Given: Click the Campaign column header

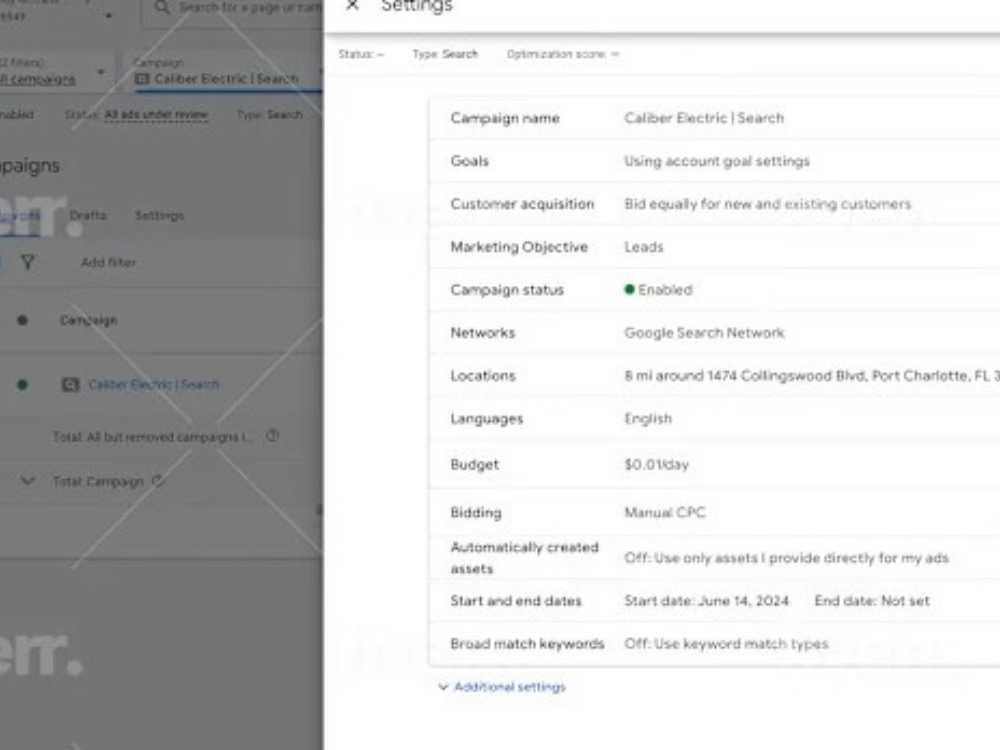Looking at the screenshot, I should tap(89, 320).
